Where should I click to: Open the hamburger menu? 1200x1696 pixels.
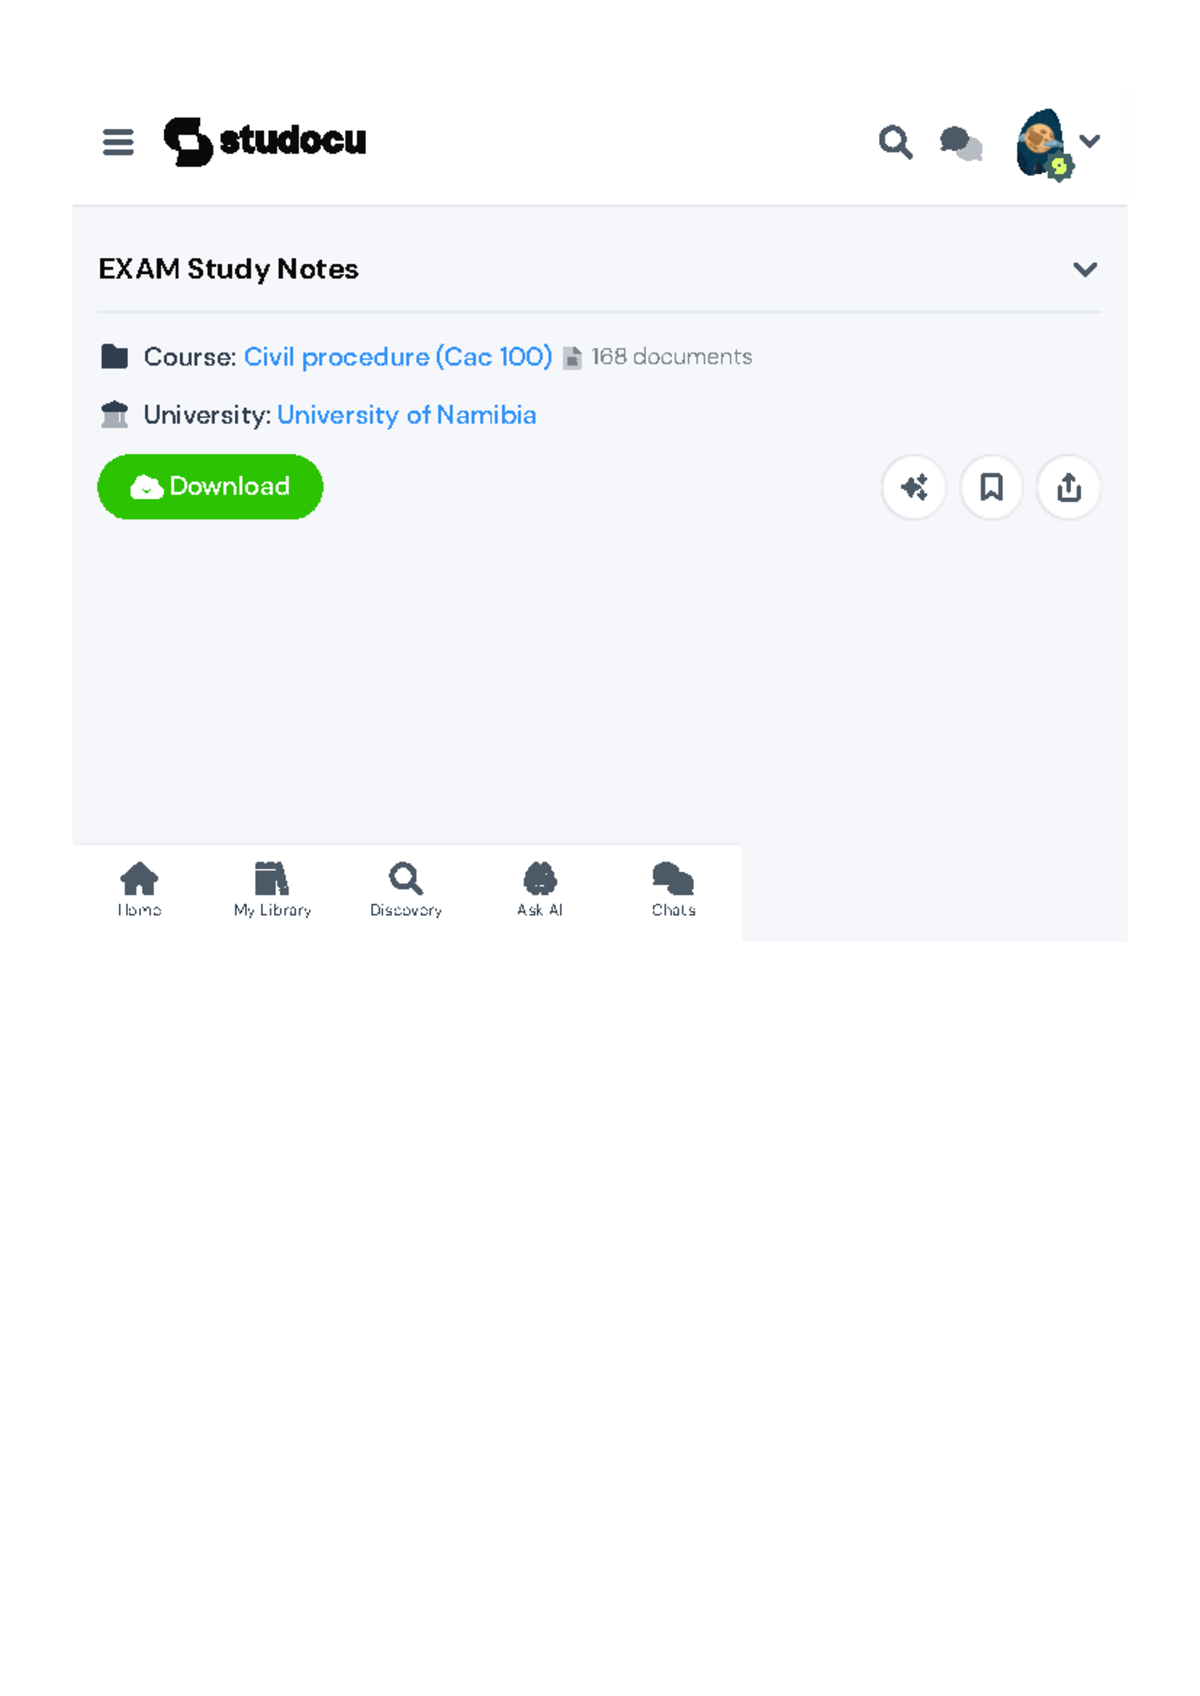118,142
